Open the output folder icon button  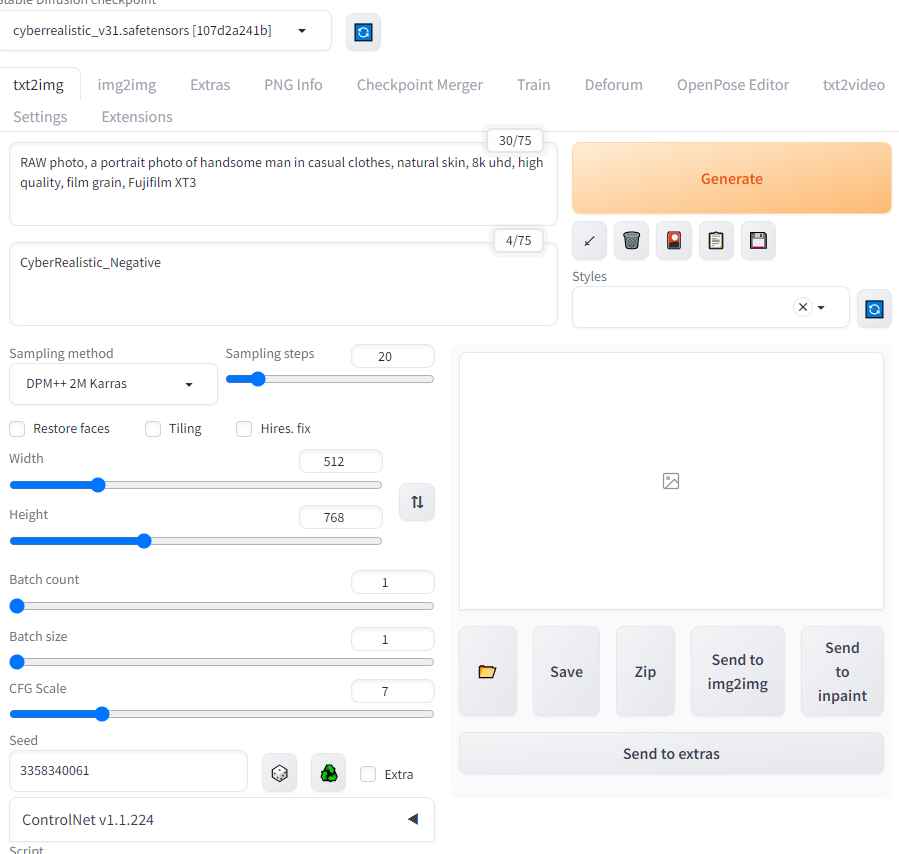click(487, 671)
